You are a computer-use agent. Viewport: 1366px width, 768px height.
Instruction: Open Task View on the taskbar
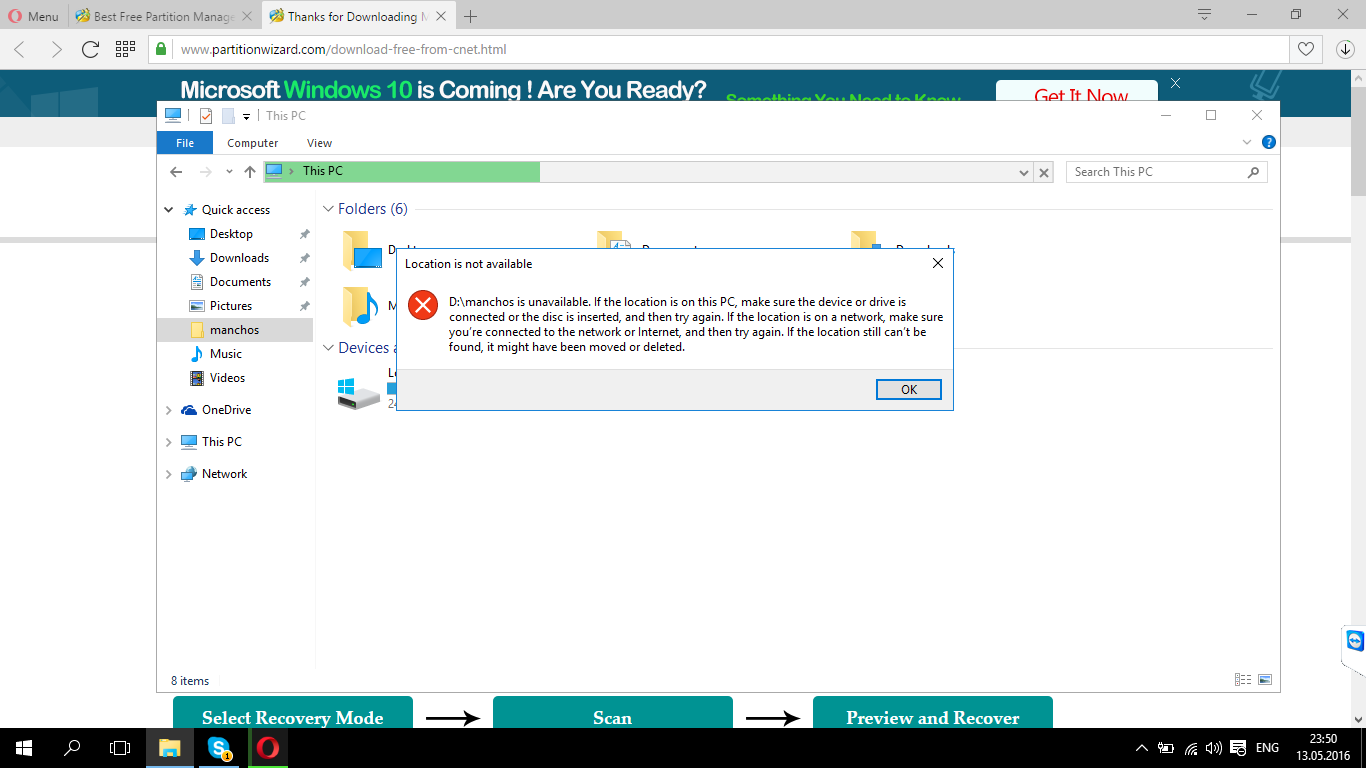(120, 748)
